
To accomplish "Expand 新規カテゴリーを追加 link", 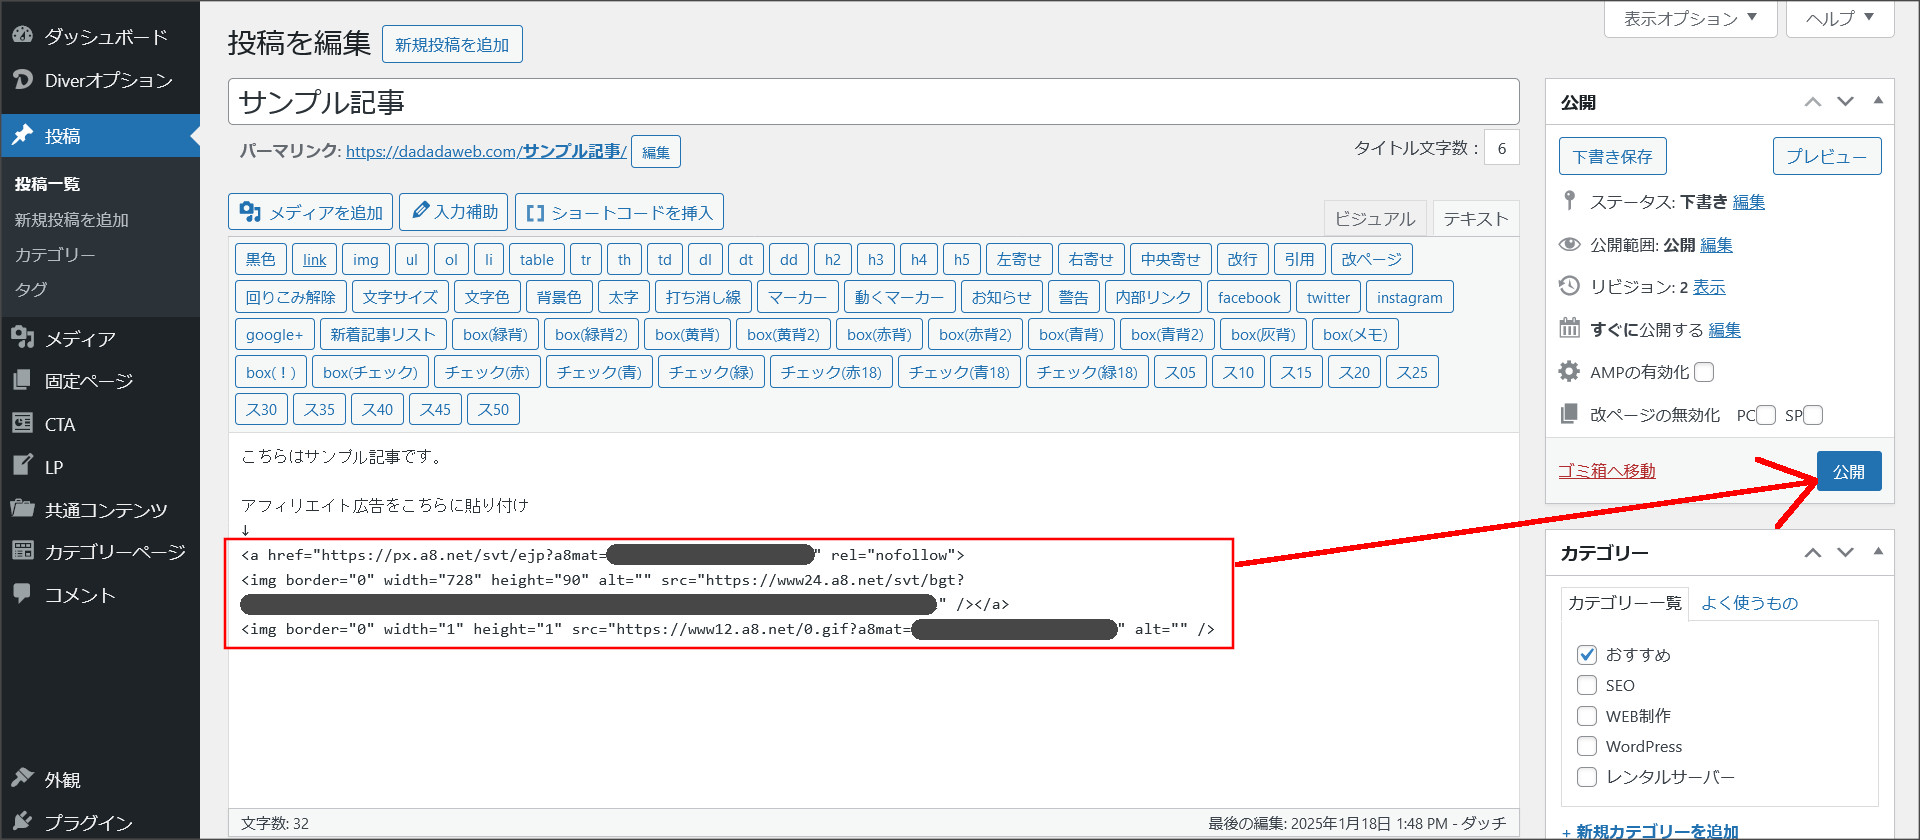I will click(1650, 831).
